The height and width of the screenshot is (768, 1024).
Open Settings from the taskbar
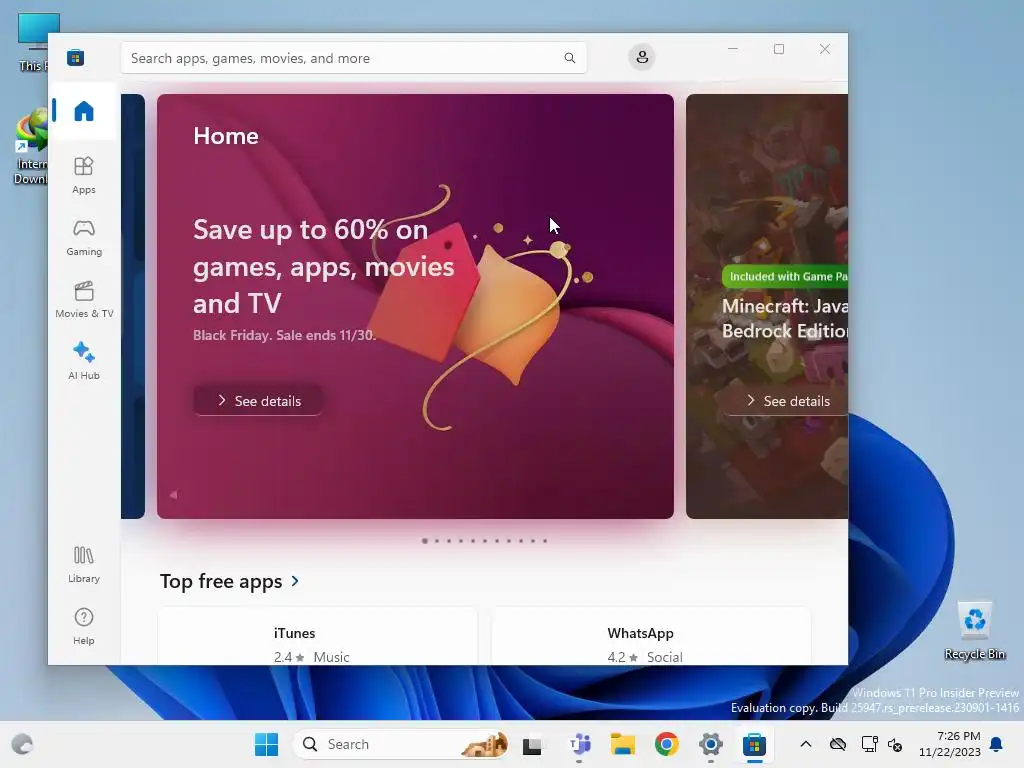(x=711, y=744)
